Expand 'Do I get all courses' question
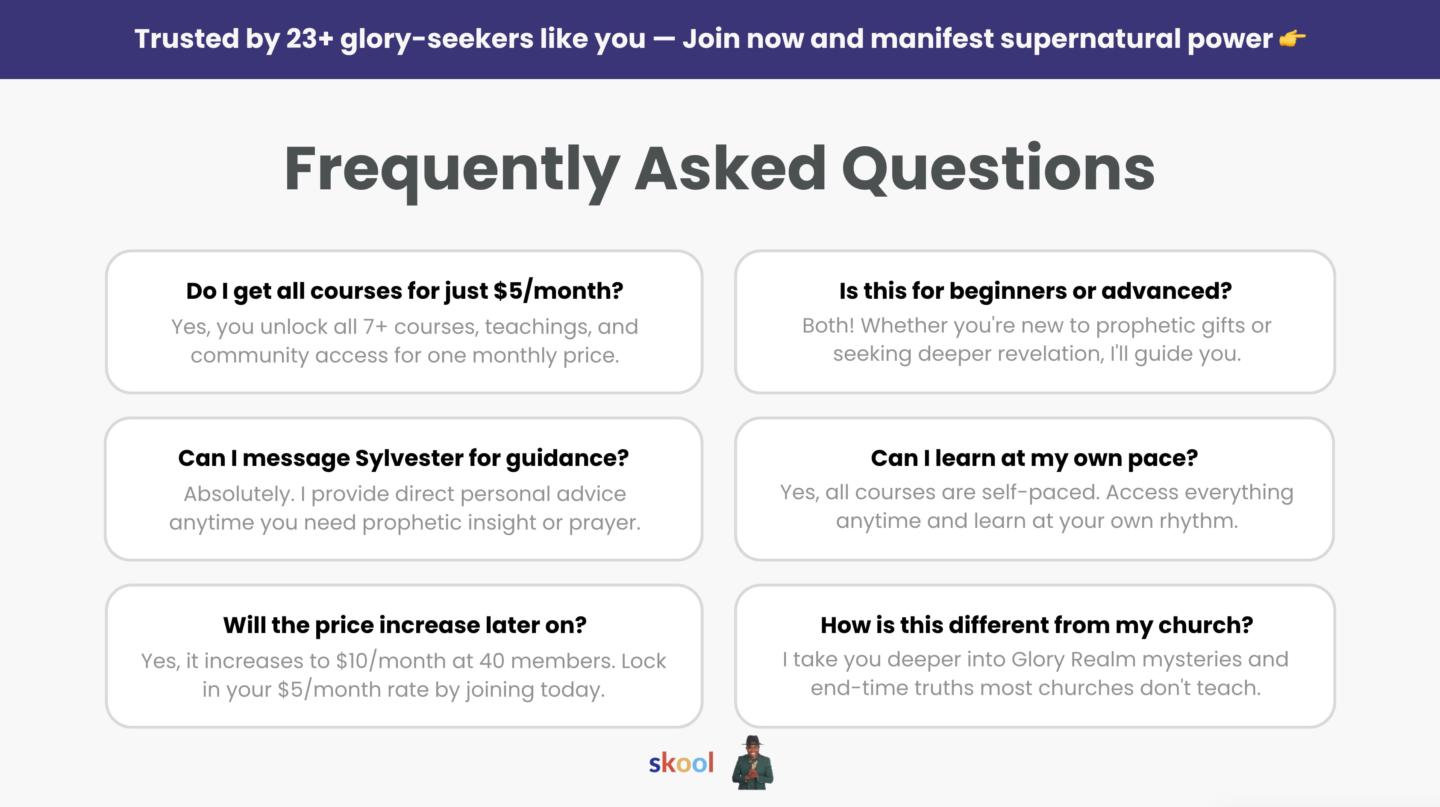 (404, 291)
